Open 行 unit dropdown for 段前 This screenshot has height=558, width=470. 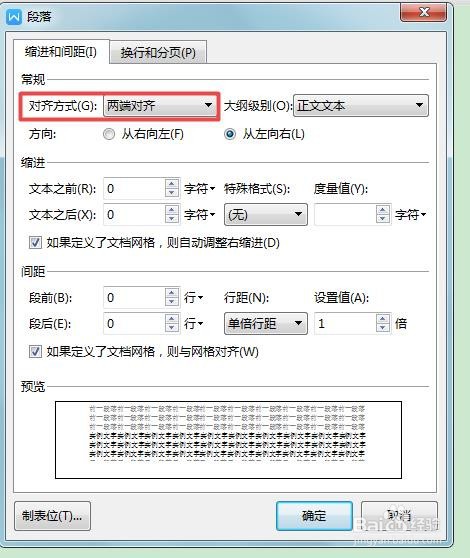[193, 298]
